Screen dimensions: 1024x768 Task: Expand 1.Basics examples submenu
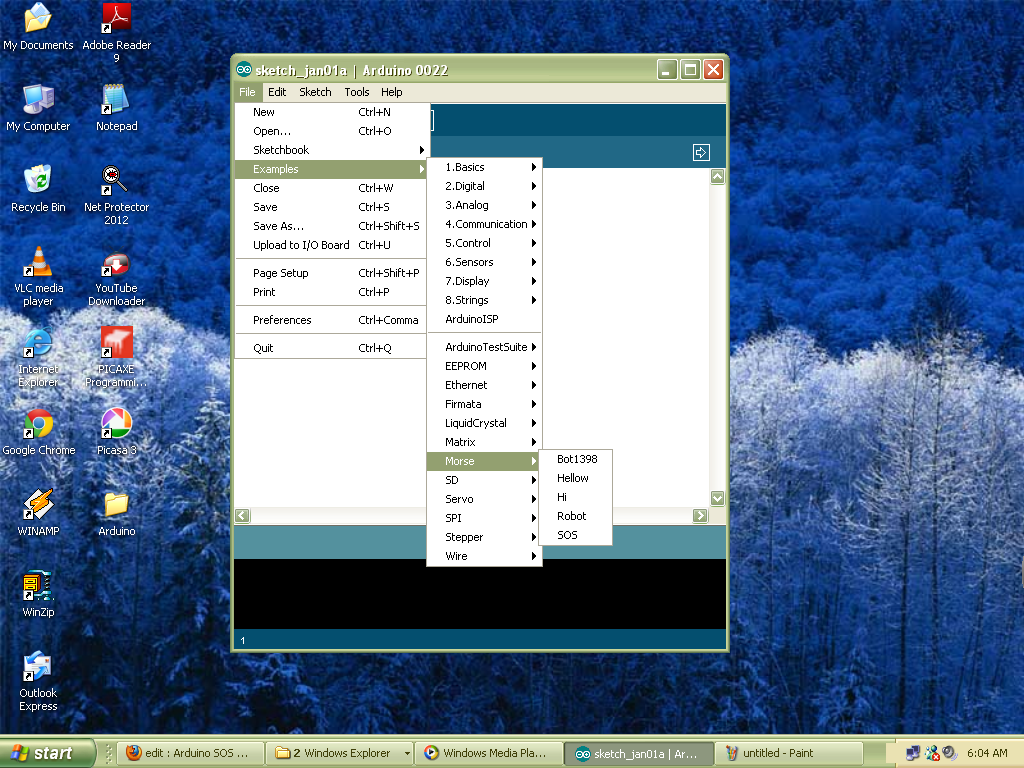click(484, 167)
